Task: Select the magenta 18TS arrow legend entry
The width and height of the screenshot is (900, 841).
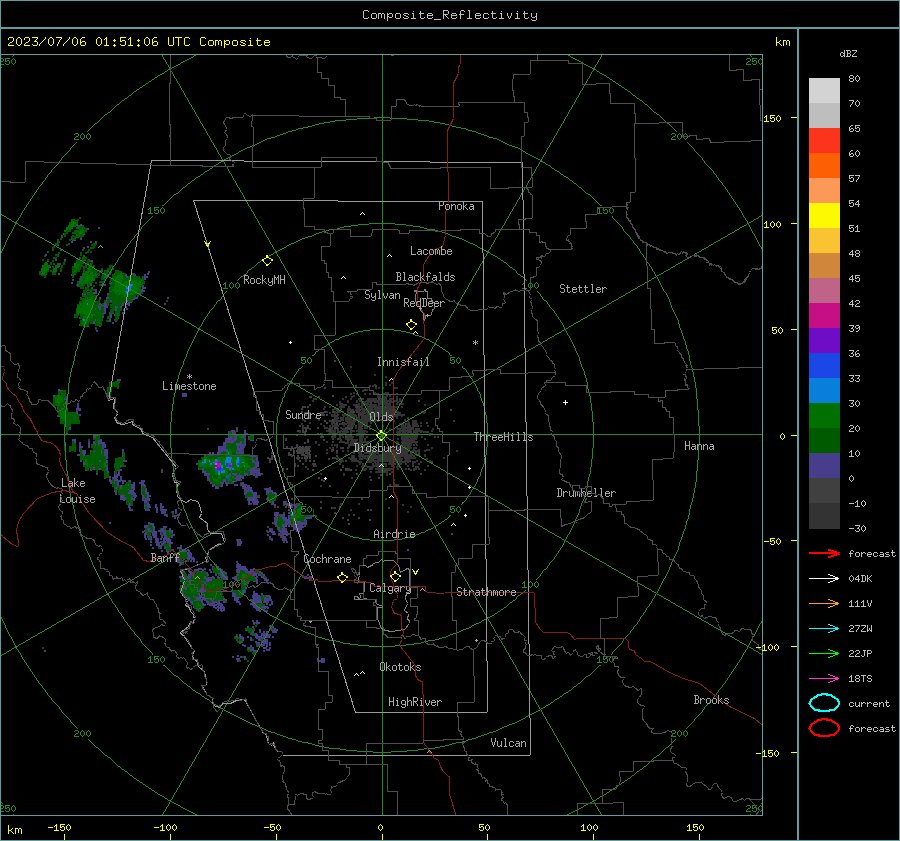Action: [x=824, y=679]
